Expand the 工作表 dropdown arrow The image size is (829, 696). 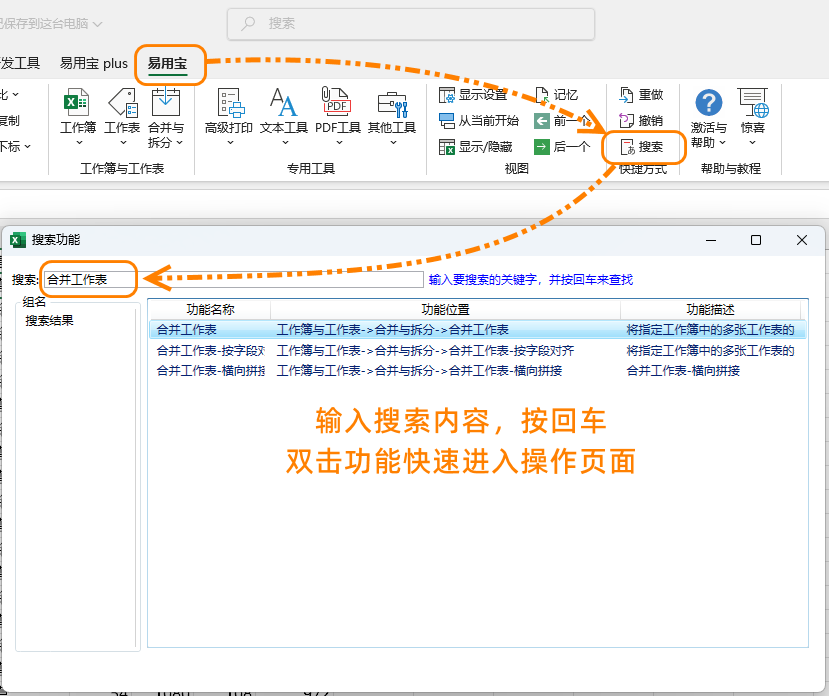tap(123, 143)
